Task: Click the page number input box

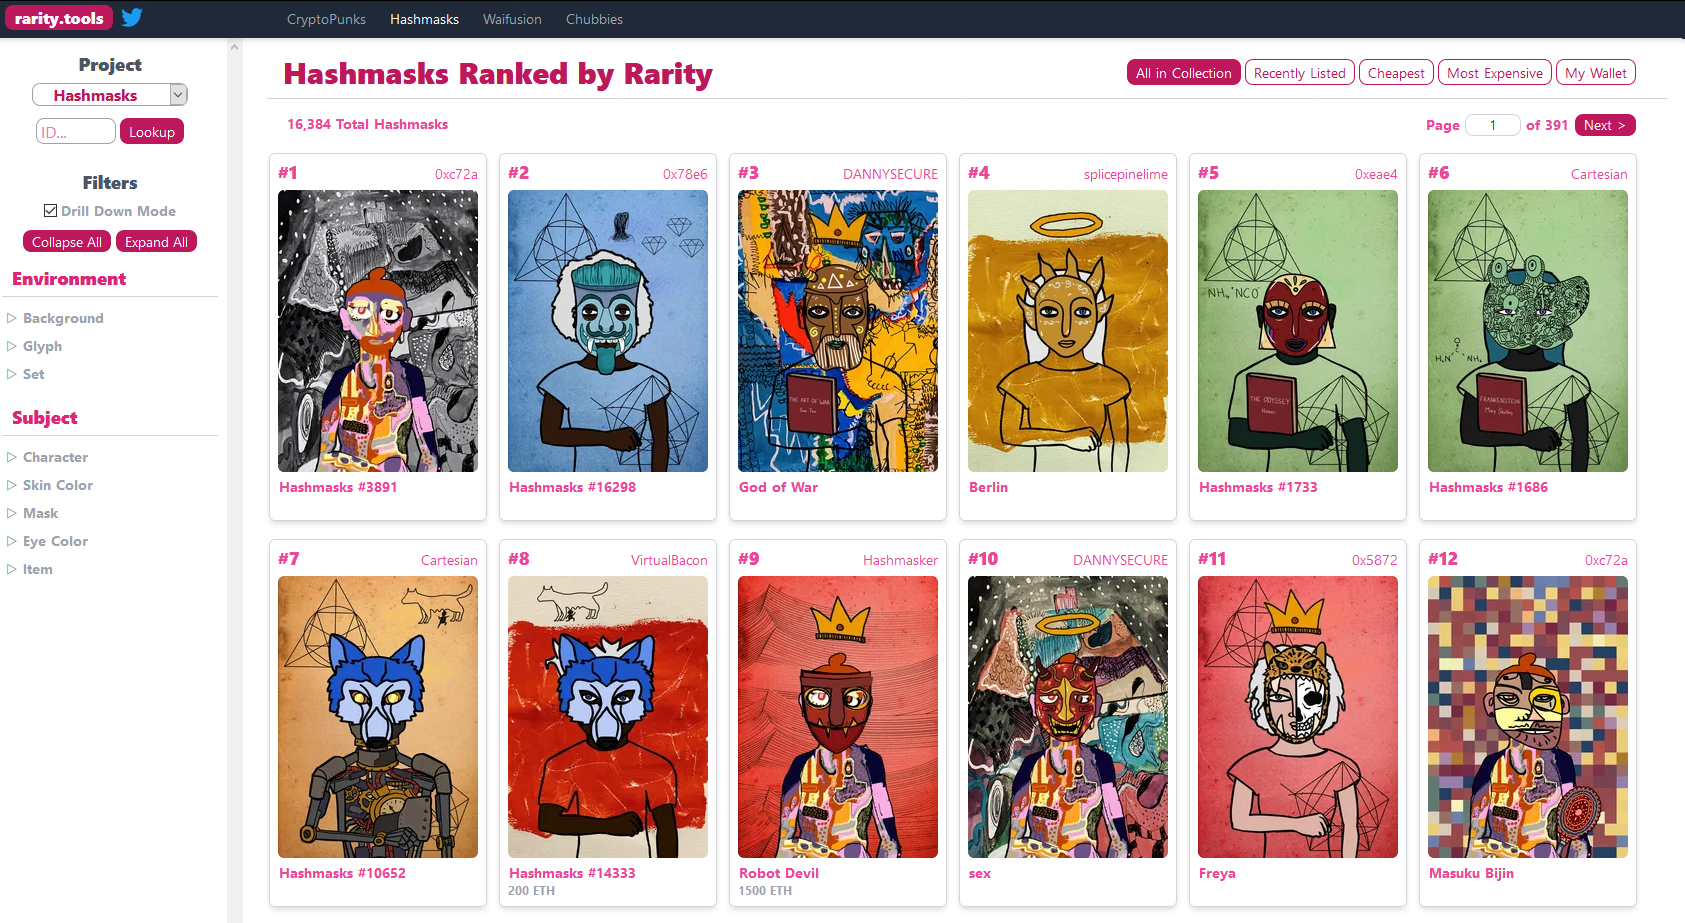Action: pyautogui.click(x=1493, y=125)
